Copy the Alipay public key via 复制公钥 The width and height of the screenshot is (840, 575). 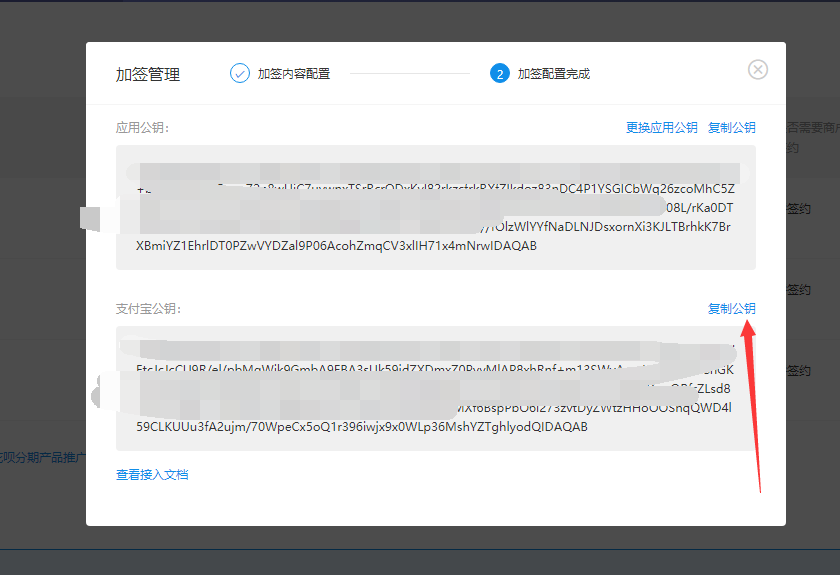(x=731, y=309)
